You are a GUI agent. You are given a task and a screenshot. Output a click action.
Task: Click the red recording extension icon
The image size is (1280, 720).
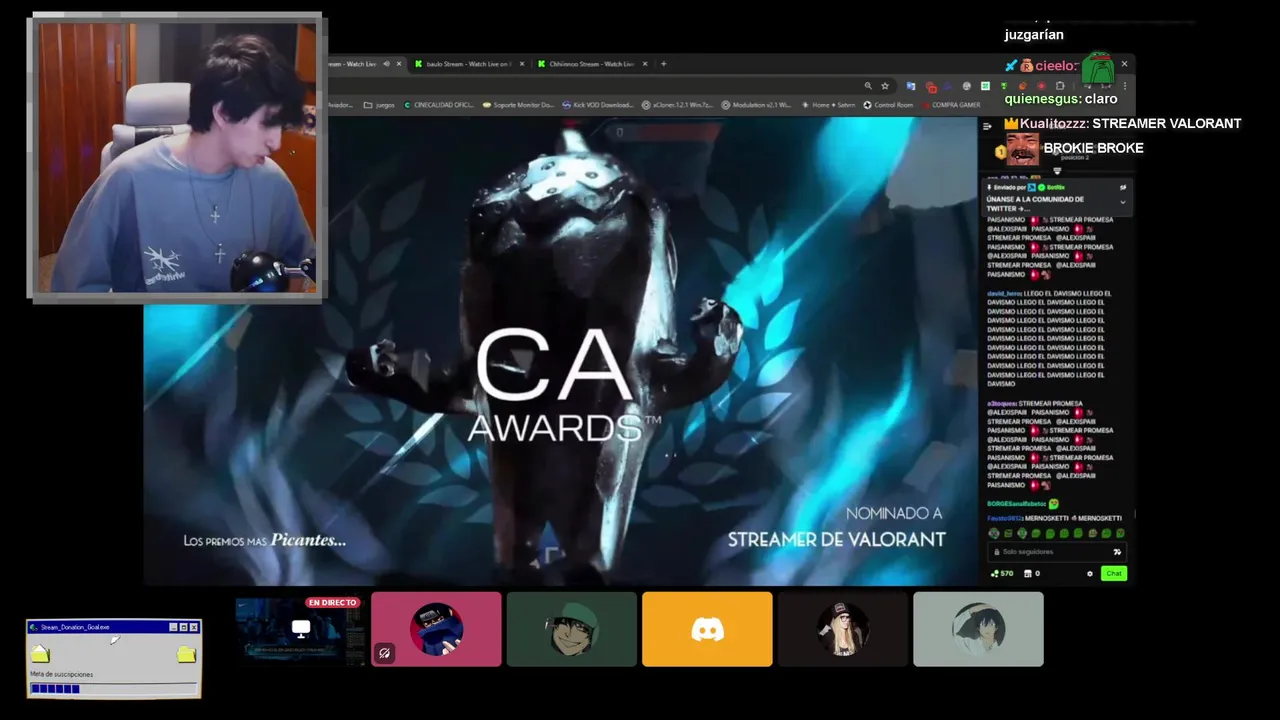pyautogui.click(x=1041, y=86)
